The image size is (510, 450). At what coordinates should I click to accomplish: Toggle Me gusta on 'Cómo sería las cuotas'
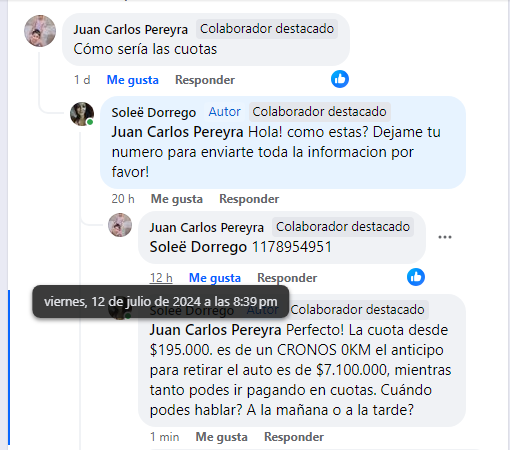coord(133,80)
